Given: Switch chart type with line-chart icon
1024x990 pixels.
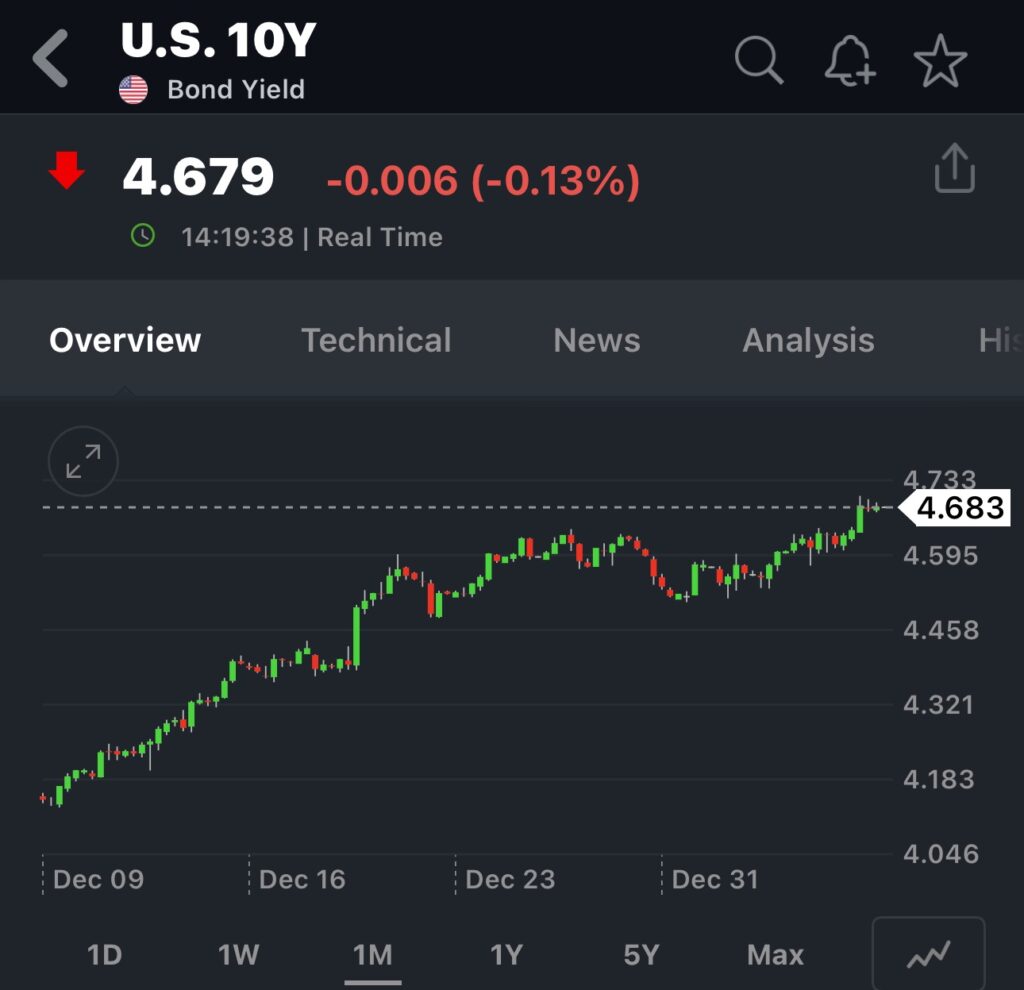Looking at the screenshot, I should coord(928,955).
